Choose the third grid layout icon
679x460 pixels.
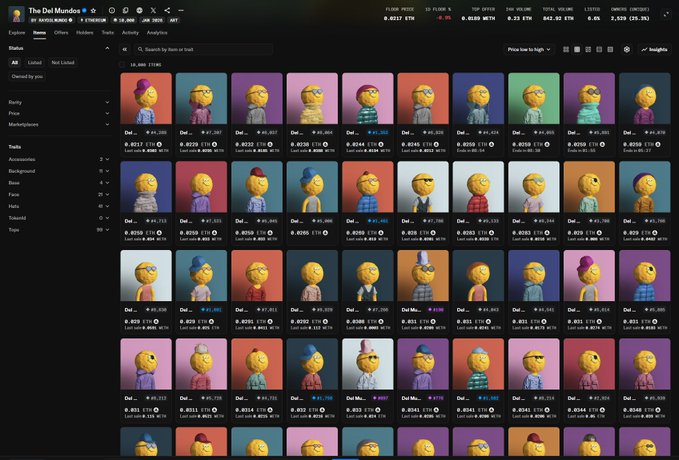point(588,49)
